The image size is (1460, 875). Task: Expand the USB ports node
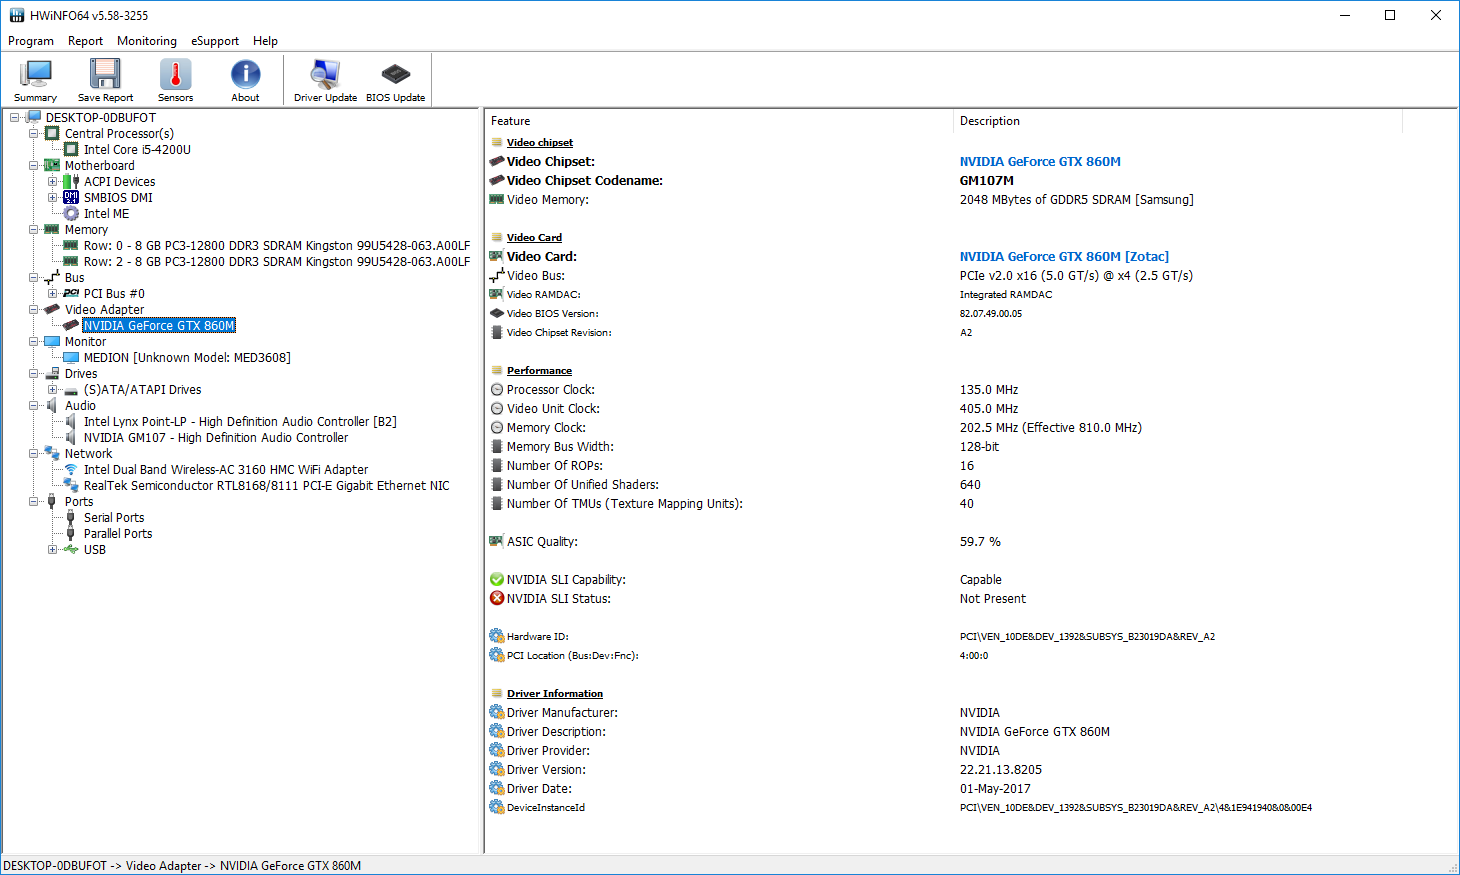click(x=52, y=549)
